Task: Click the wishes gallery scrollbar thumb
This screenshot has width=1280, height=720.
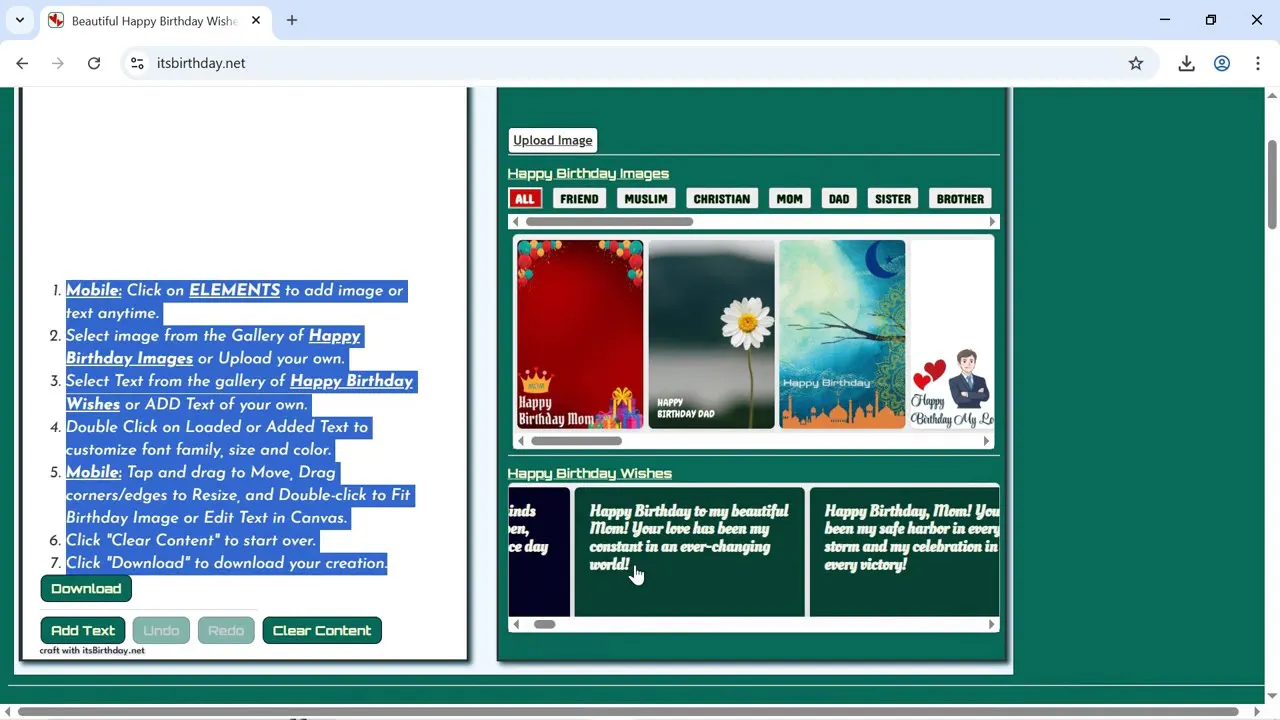Action: pyautogui.click(x=544, y=624)
